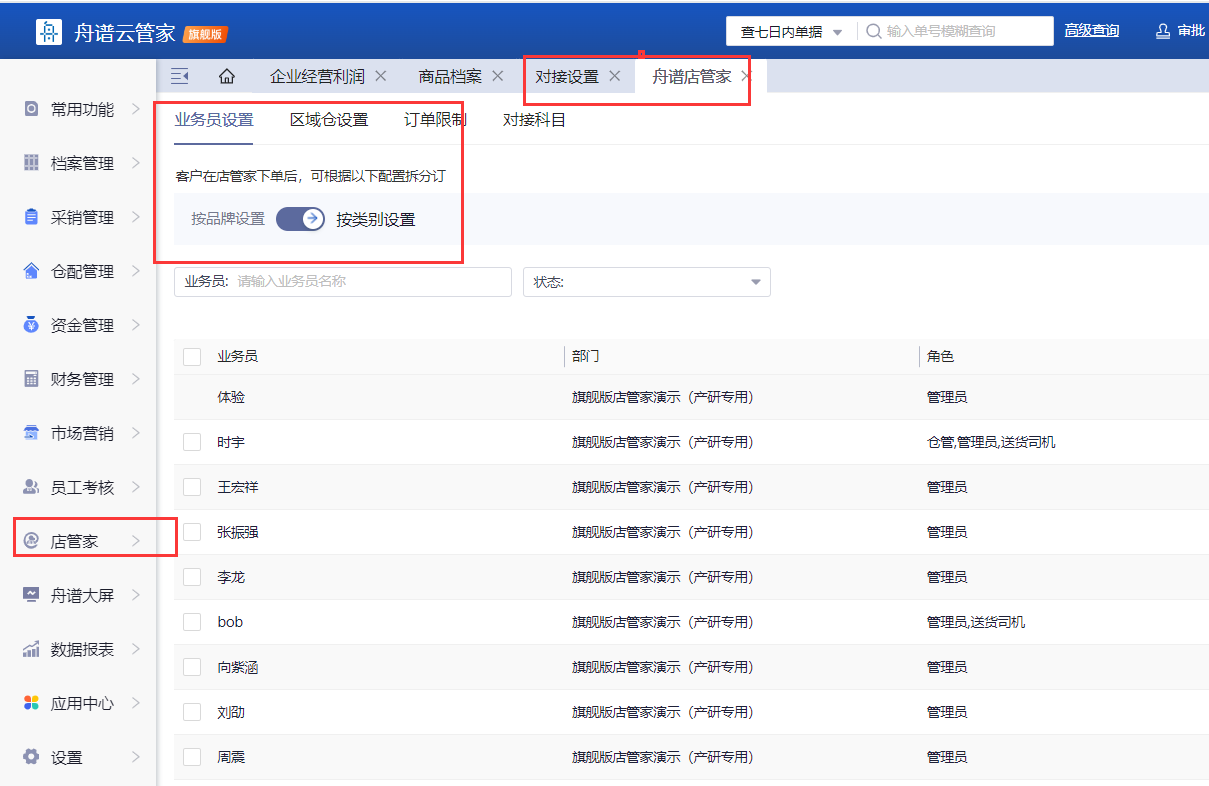
Task: Click the 数据报表 chart icon
Action: click(x=31, y=649)
